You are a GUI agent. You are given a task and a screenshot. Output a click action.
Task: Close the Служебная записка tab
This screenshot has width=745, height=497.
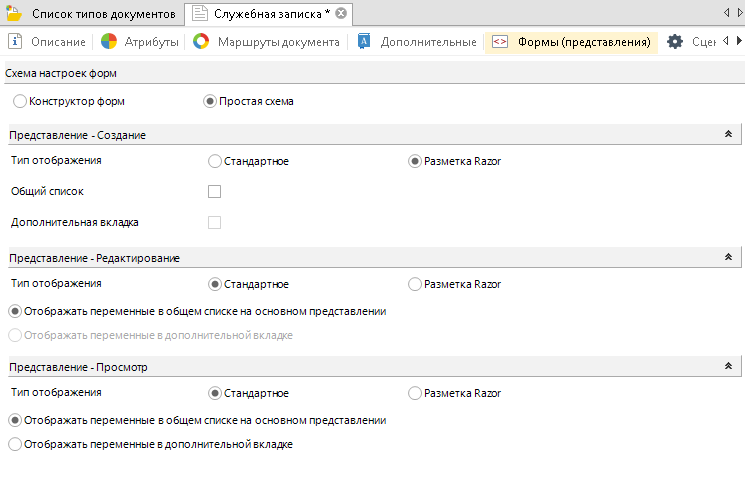341,14
